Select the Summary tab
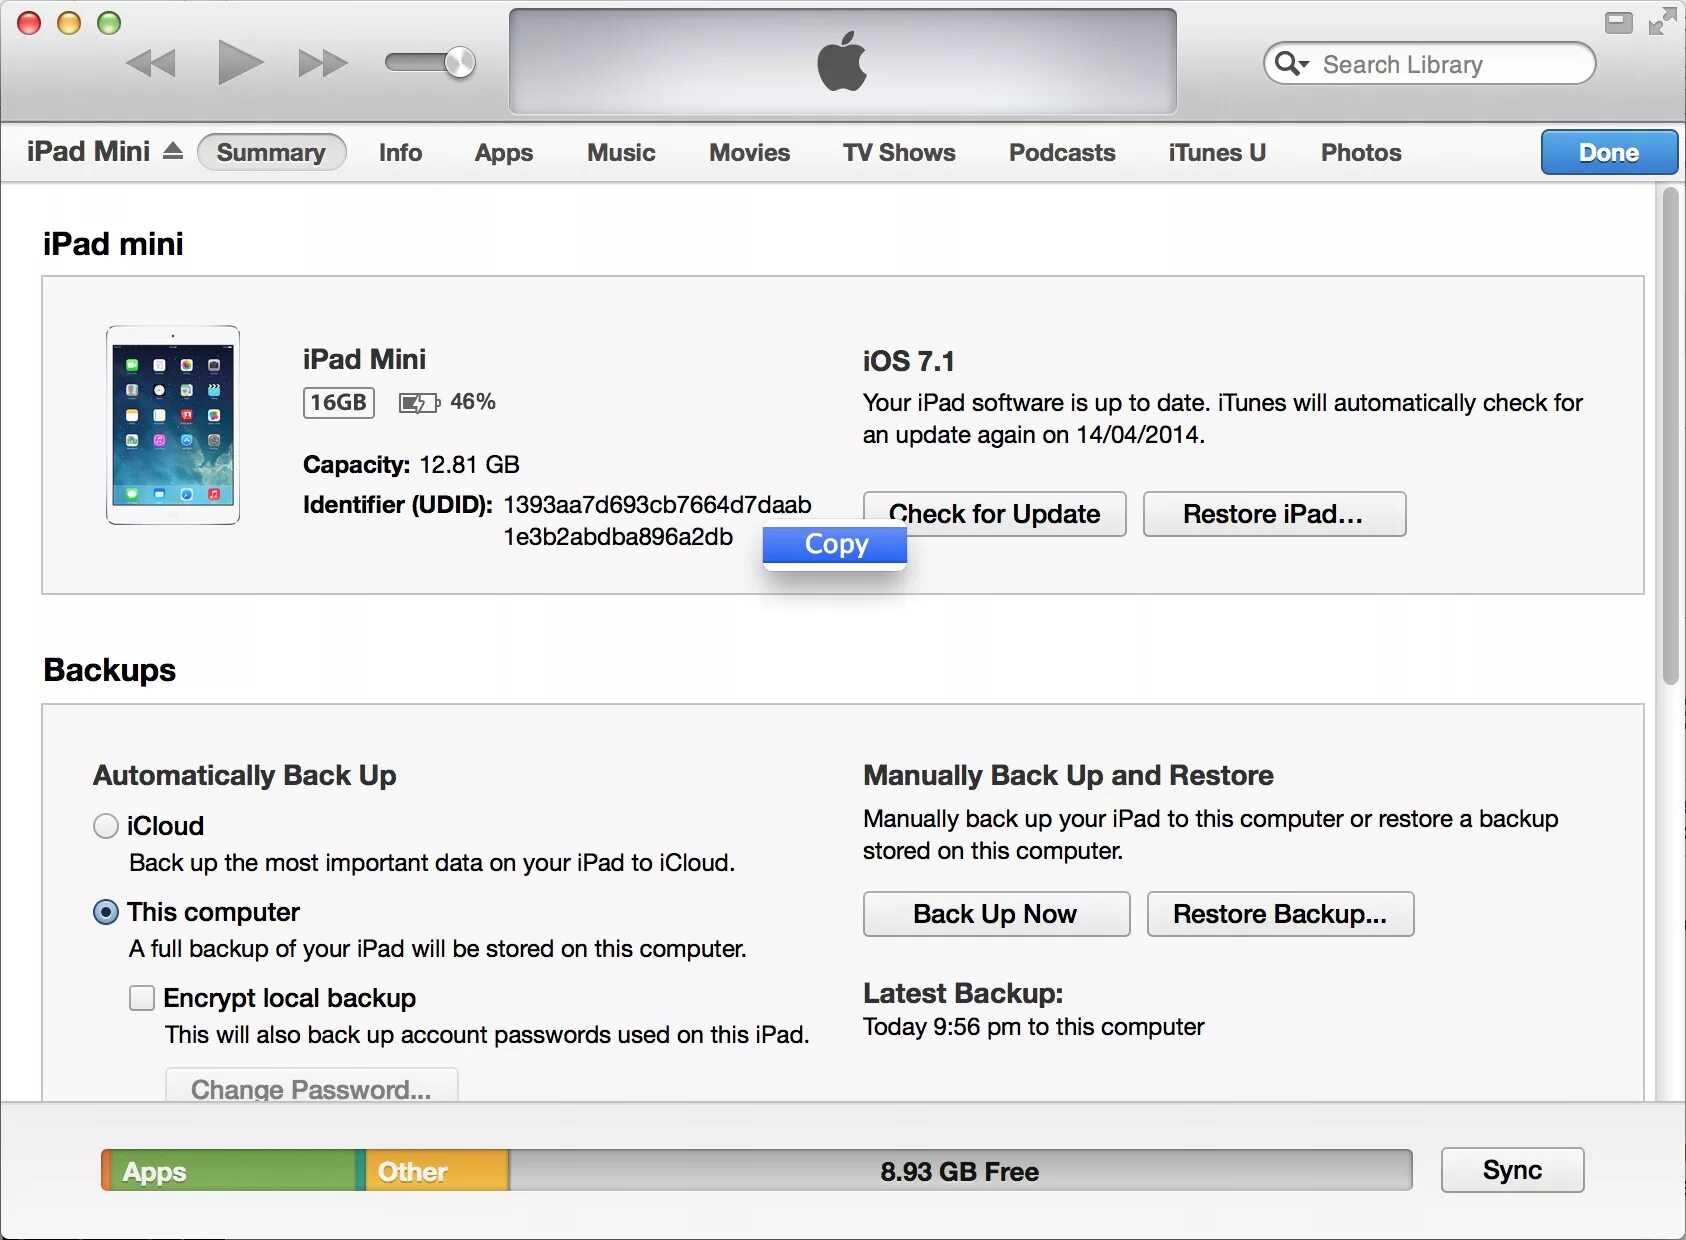 [271, 152]
